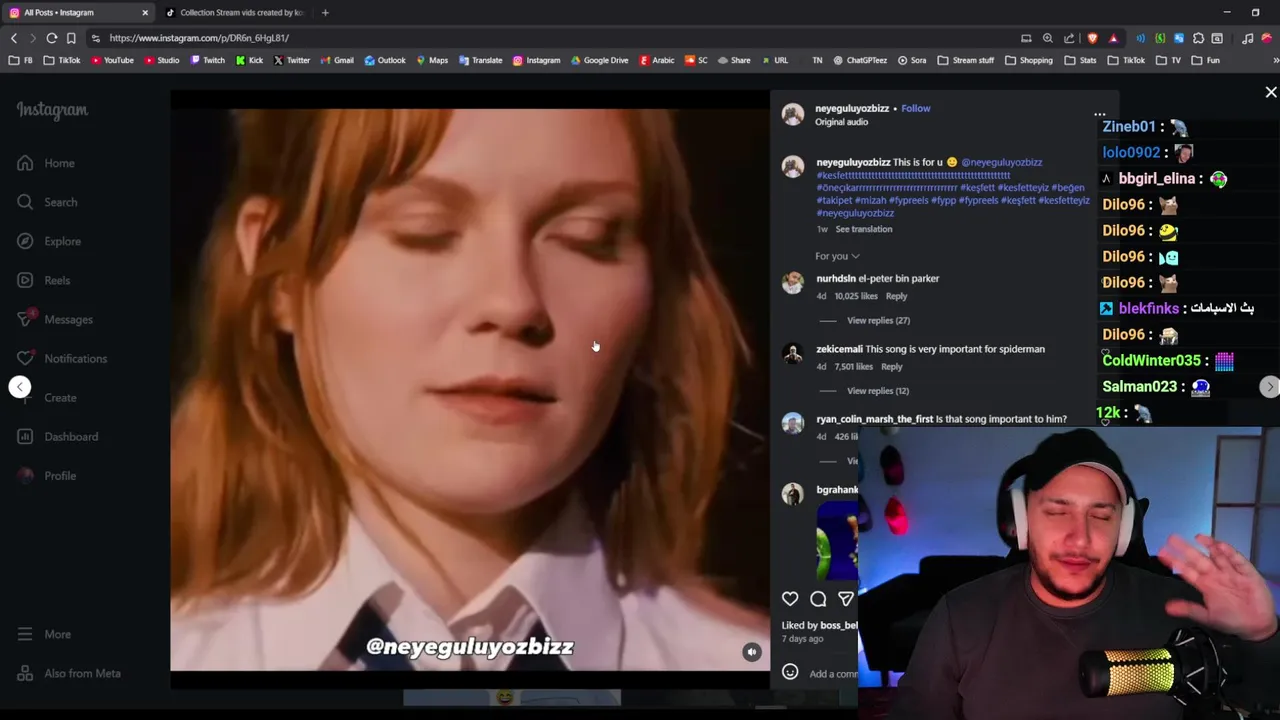1280x720 pixels.
Task: Open the Kick bookmark
Action: (x=249, y=60)
